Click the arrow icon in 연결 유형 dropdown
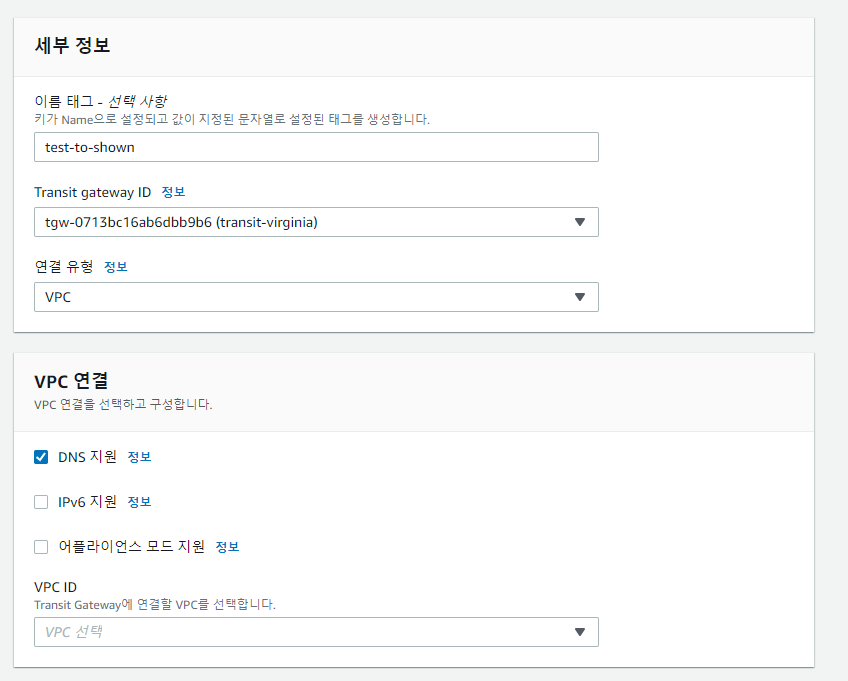The image size is (848, 681). [580, 297]
